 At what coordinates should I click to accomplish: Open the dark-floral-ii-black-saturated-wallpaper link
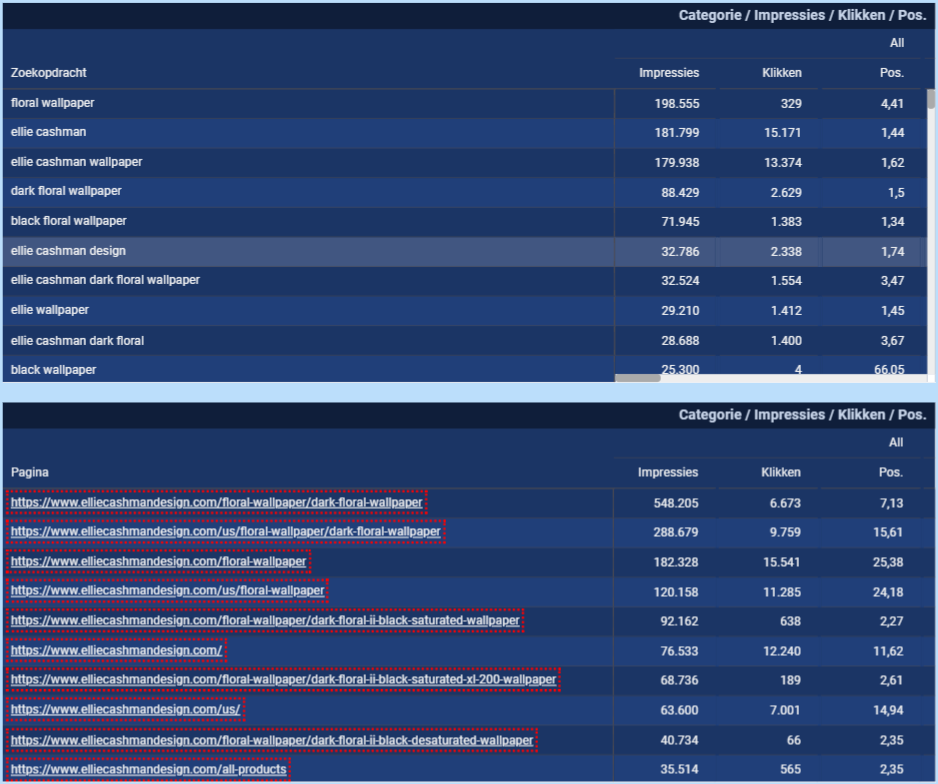(x=265, y=621)
